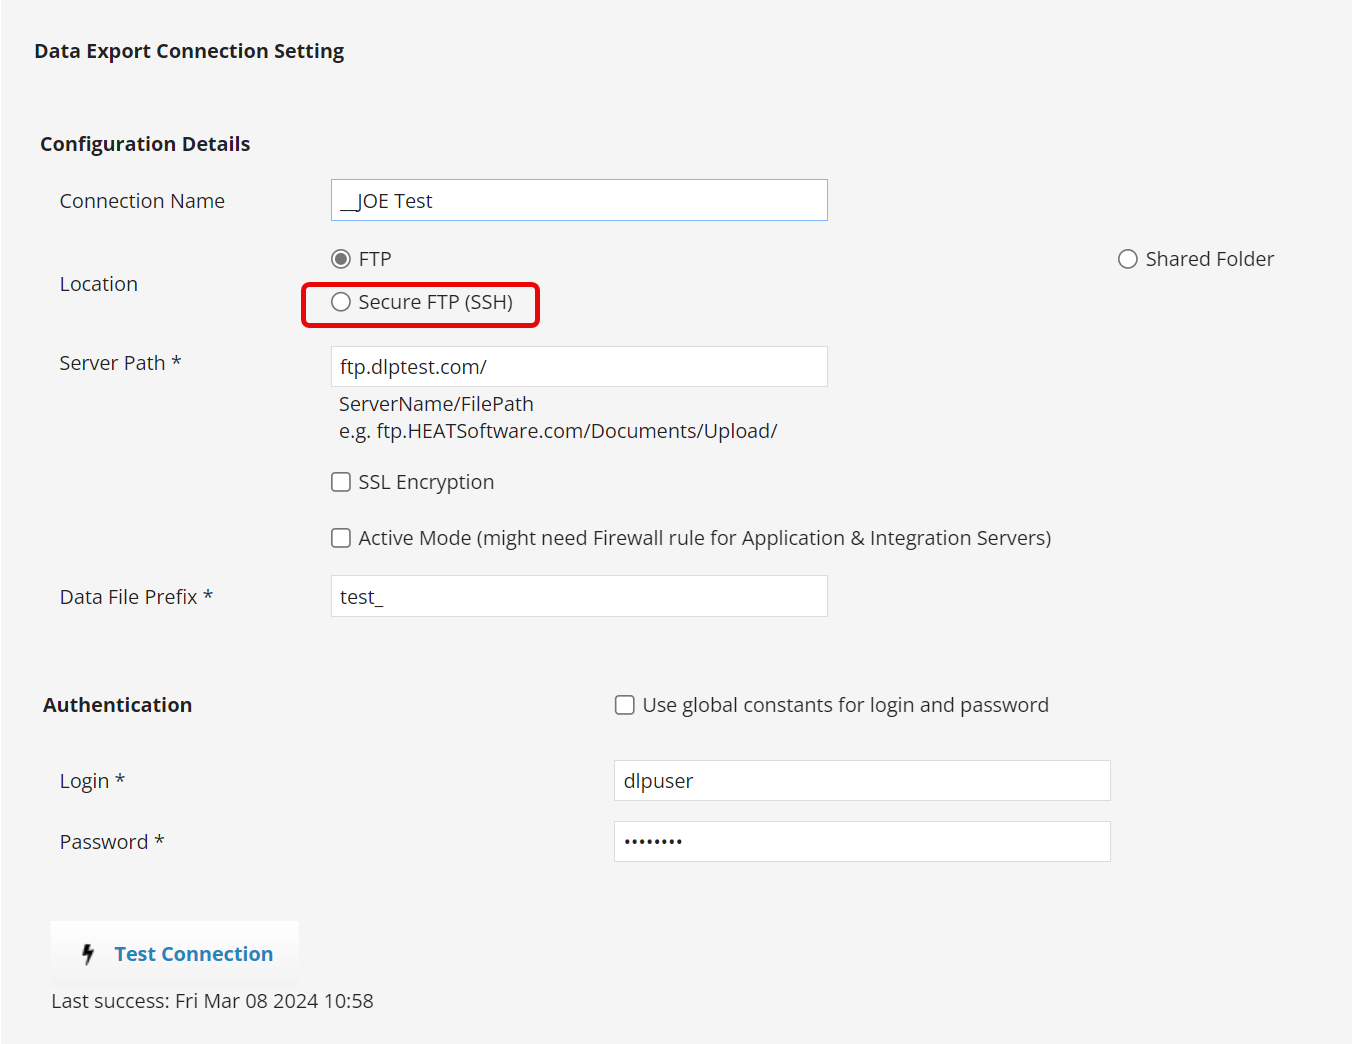
Task: Click the Last success timestamp text
Action: coord(212,1001)
